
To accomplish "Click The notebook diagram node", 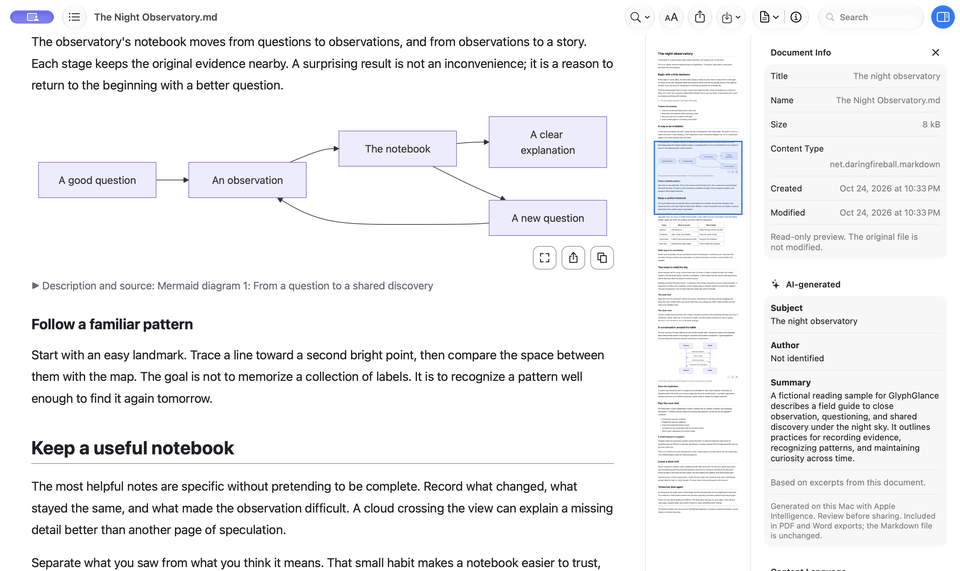I will pyautogui.click(x=397, y=149).
